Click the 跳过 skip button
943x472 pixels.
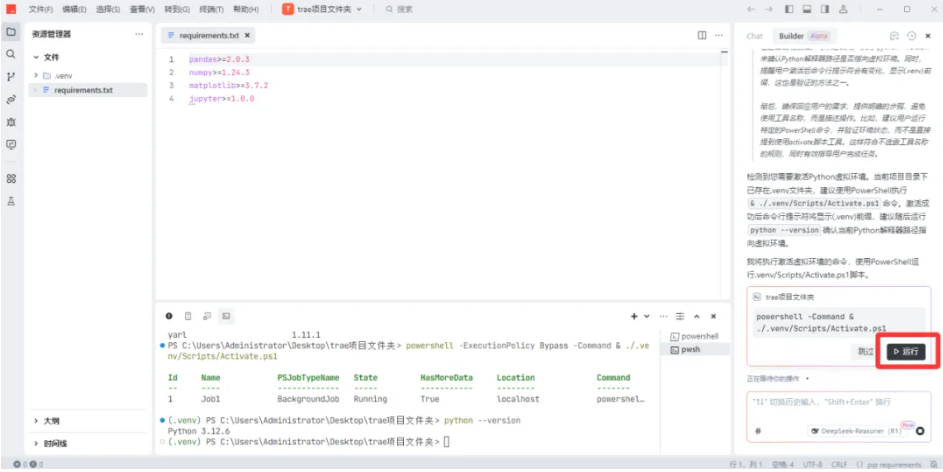[864, 351]
